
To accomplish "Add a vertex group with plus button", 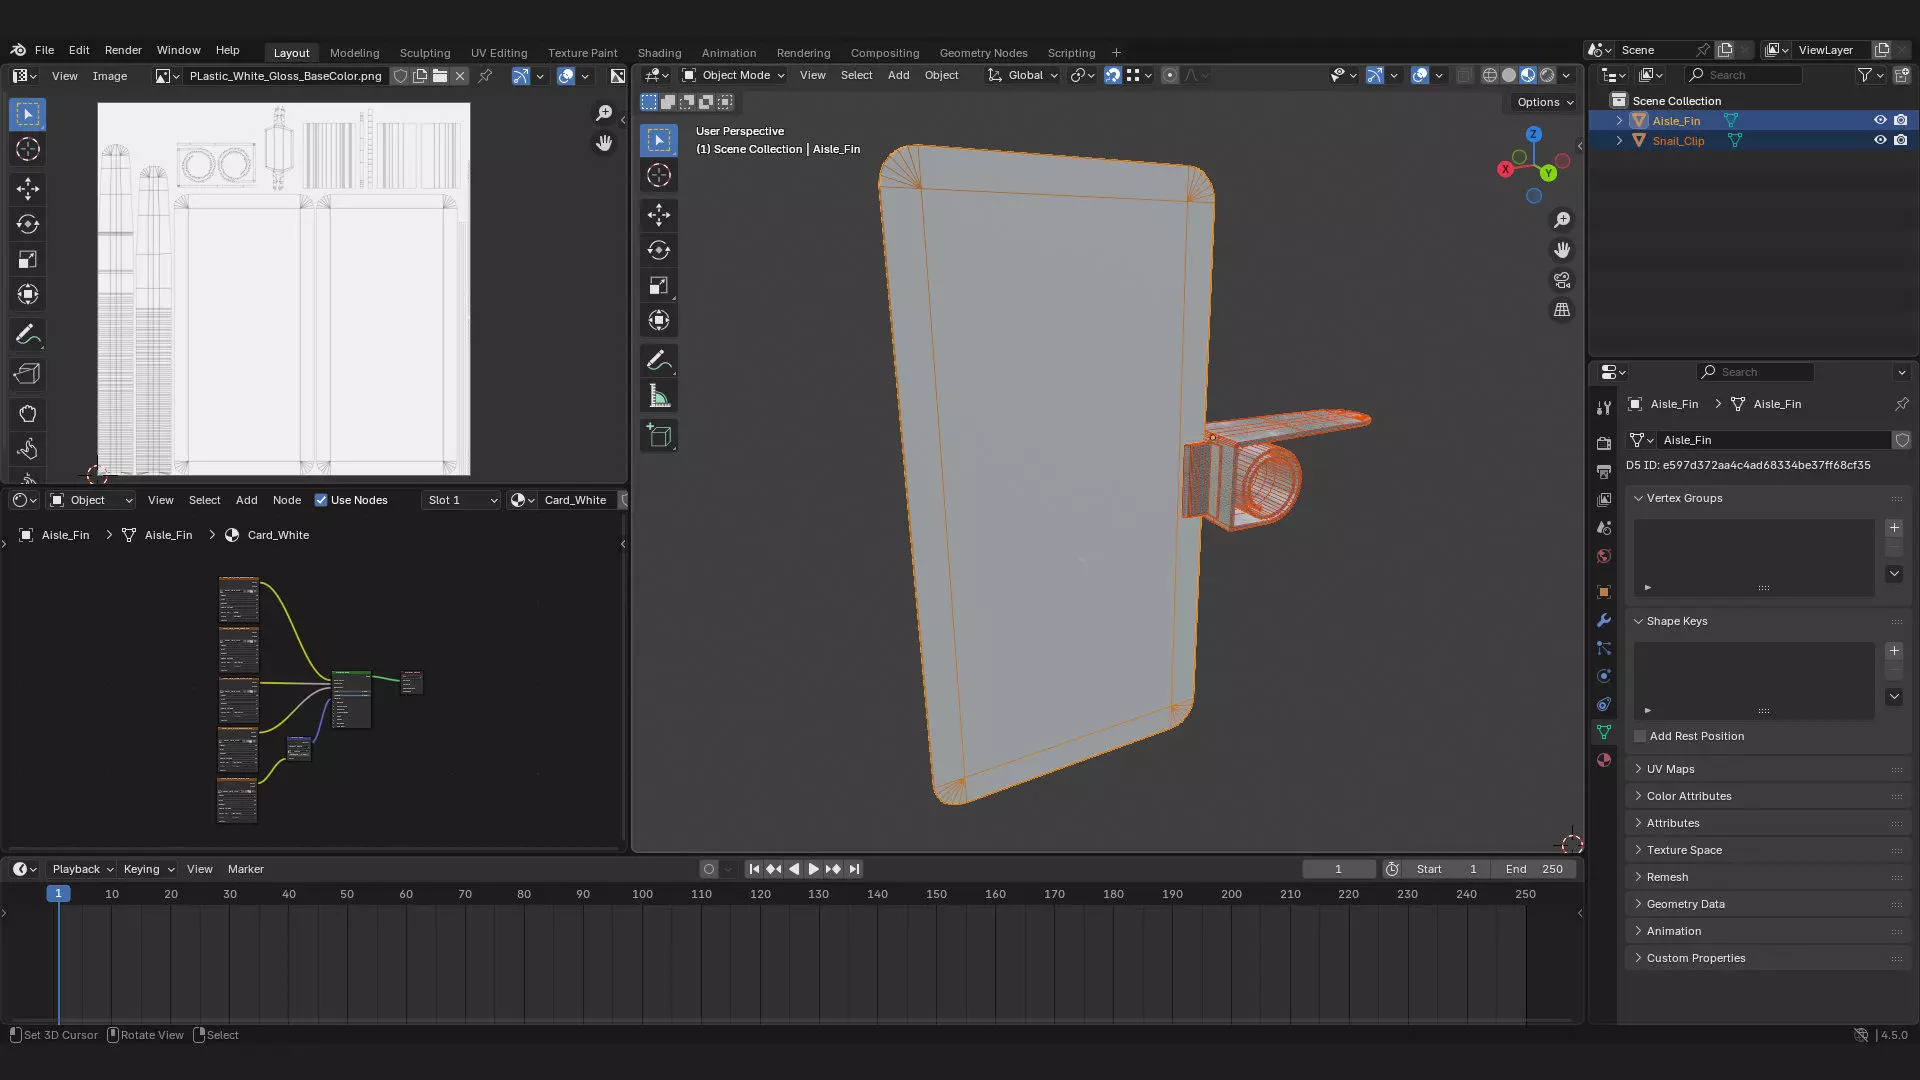I will point(1894,527).
